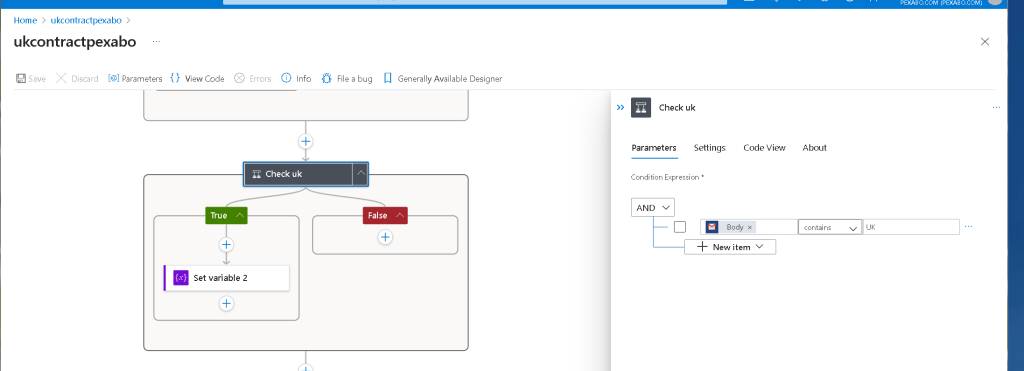Click the Condition Expression label
Screen dimensions: 1024x371
coord(665,177)
